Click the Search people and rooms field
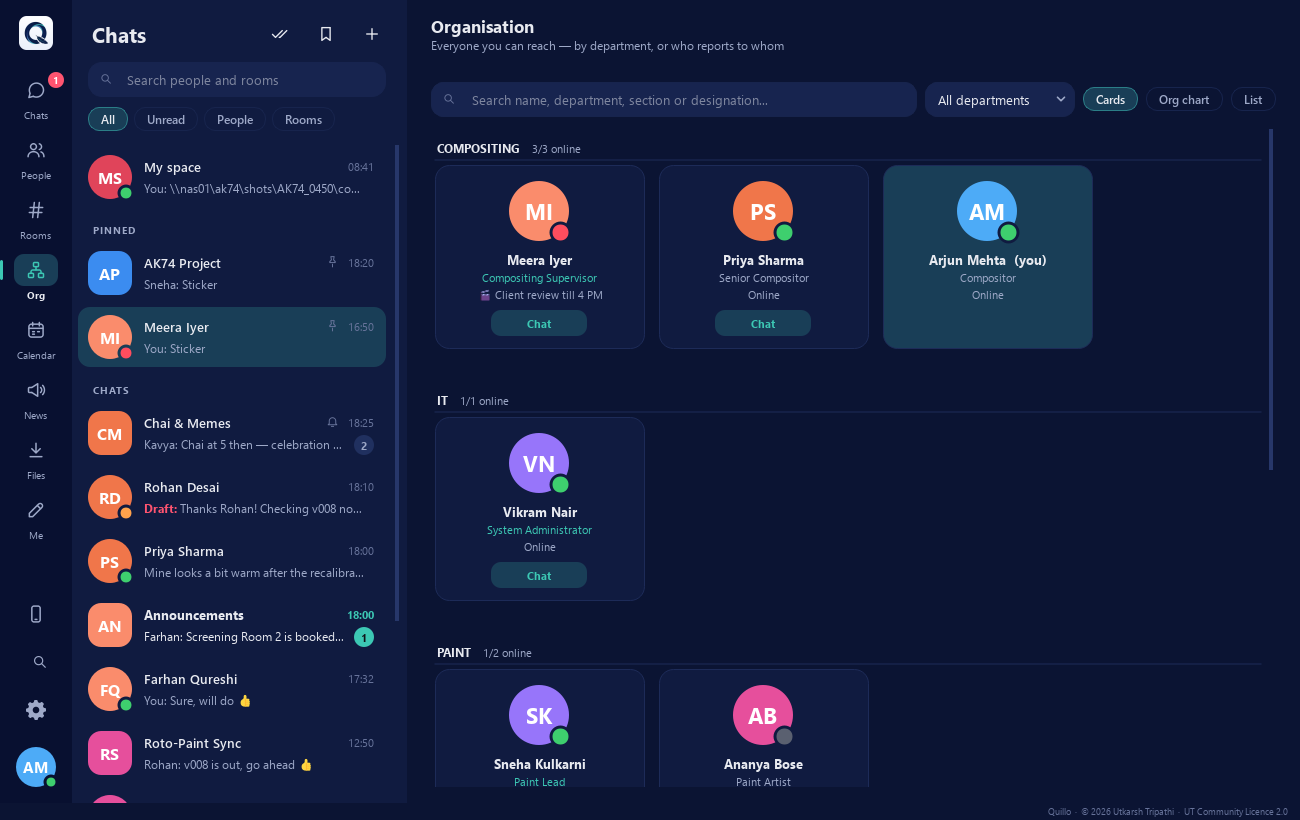 [237, 80]
